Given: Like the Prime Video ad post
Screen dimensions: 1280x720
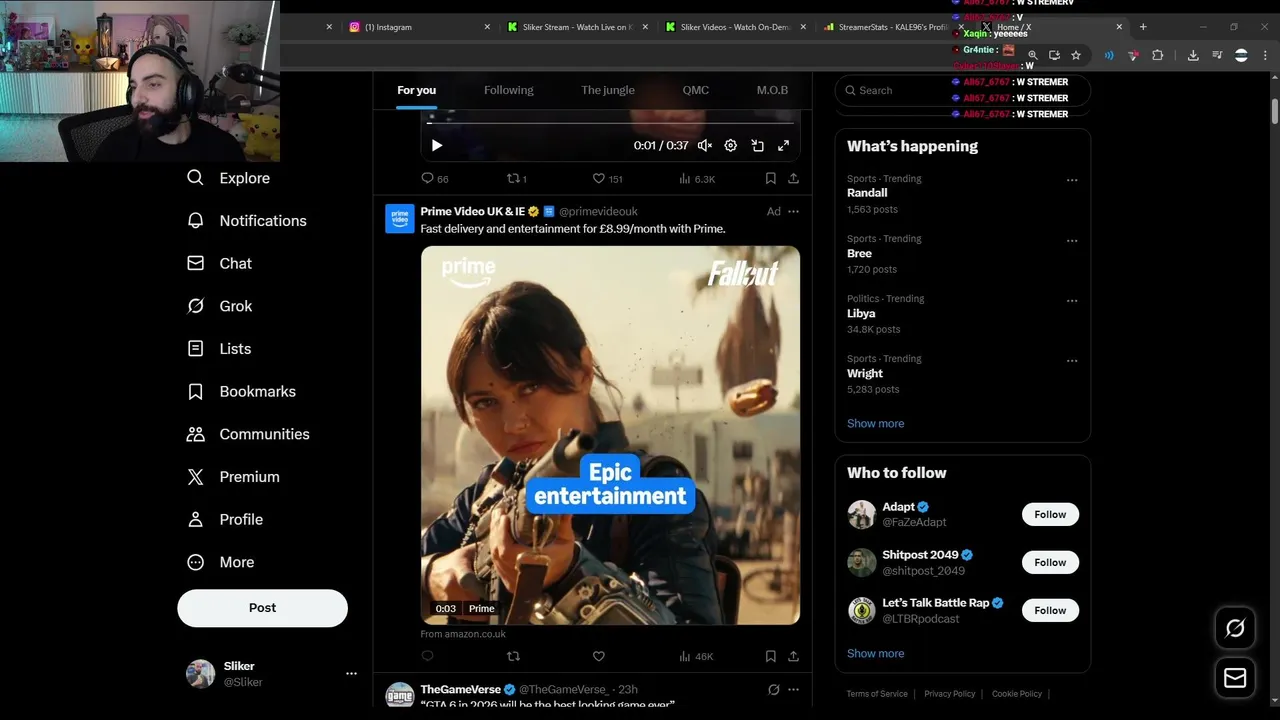Looking at the screenshot, I should tap(599, 657).
